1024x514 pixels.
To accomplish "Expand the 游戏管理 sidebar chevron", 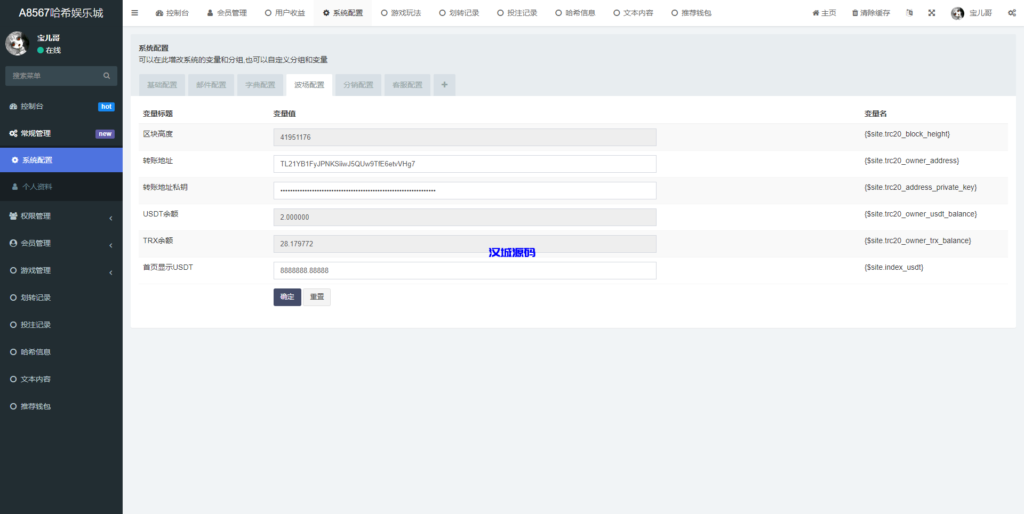I will pos(111,272).
